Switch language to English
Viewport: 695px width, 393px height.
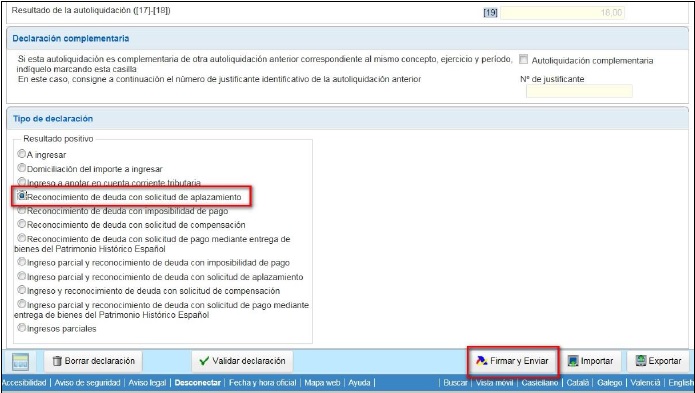click(681, 383)
